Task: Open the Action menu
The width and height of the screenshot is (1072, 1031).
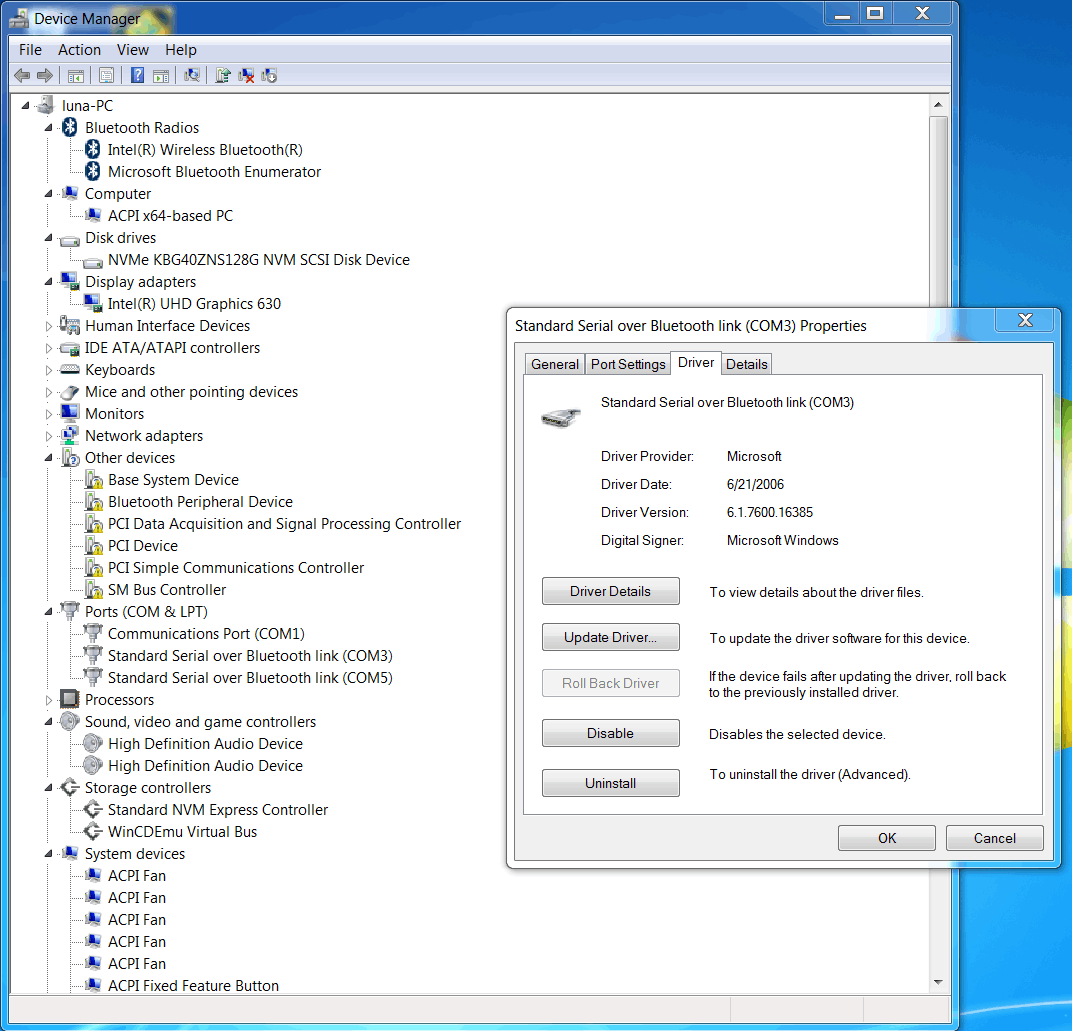Action: pyautogui.click(x=79, y=50)
